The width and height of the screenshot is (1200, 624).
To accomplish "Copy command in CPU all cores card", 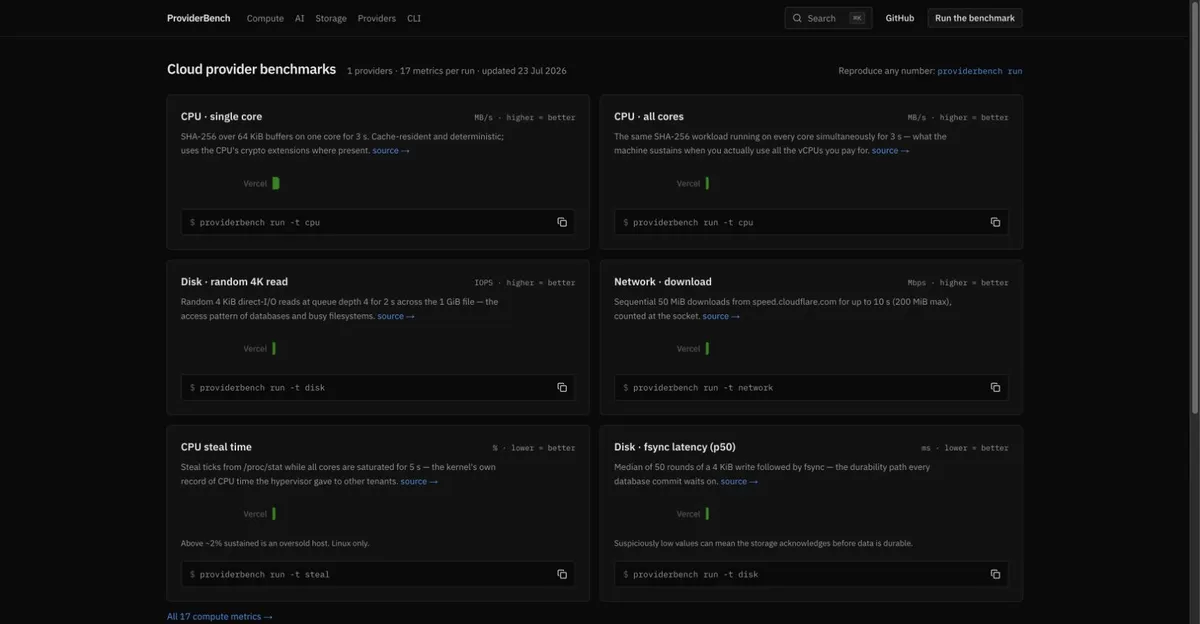I will 995,222.
